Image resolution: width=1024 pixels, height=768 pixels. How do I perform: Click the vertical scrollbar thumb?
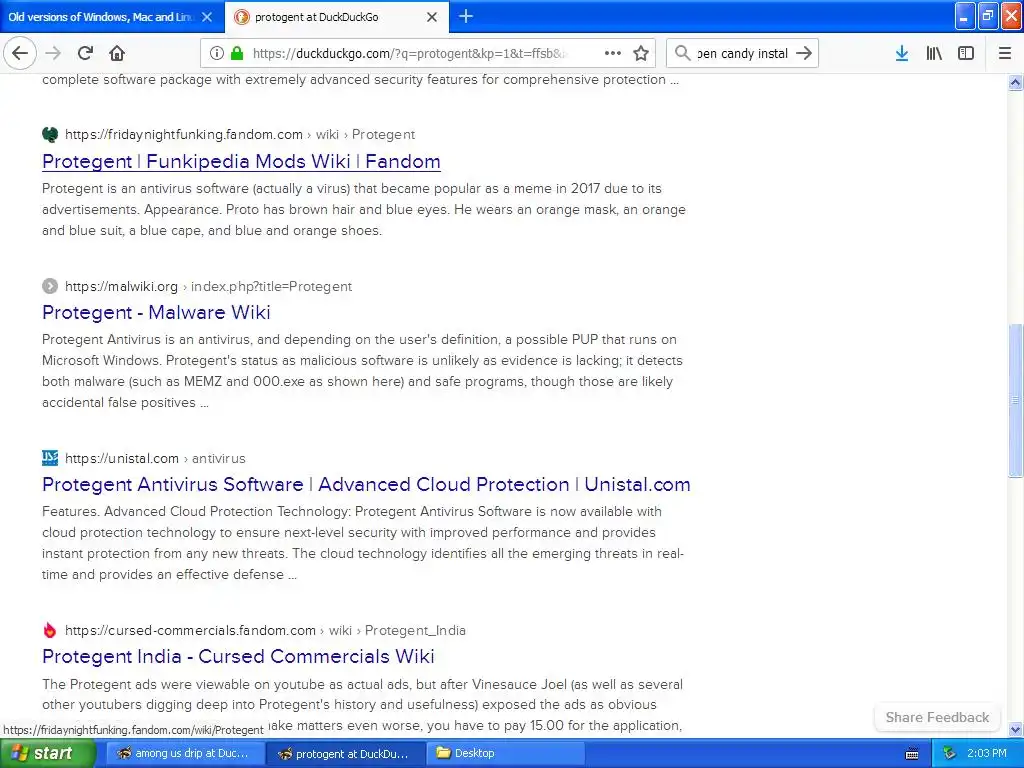click(x=1016, y=400)
